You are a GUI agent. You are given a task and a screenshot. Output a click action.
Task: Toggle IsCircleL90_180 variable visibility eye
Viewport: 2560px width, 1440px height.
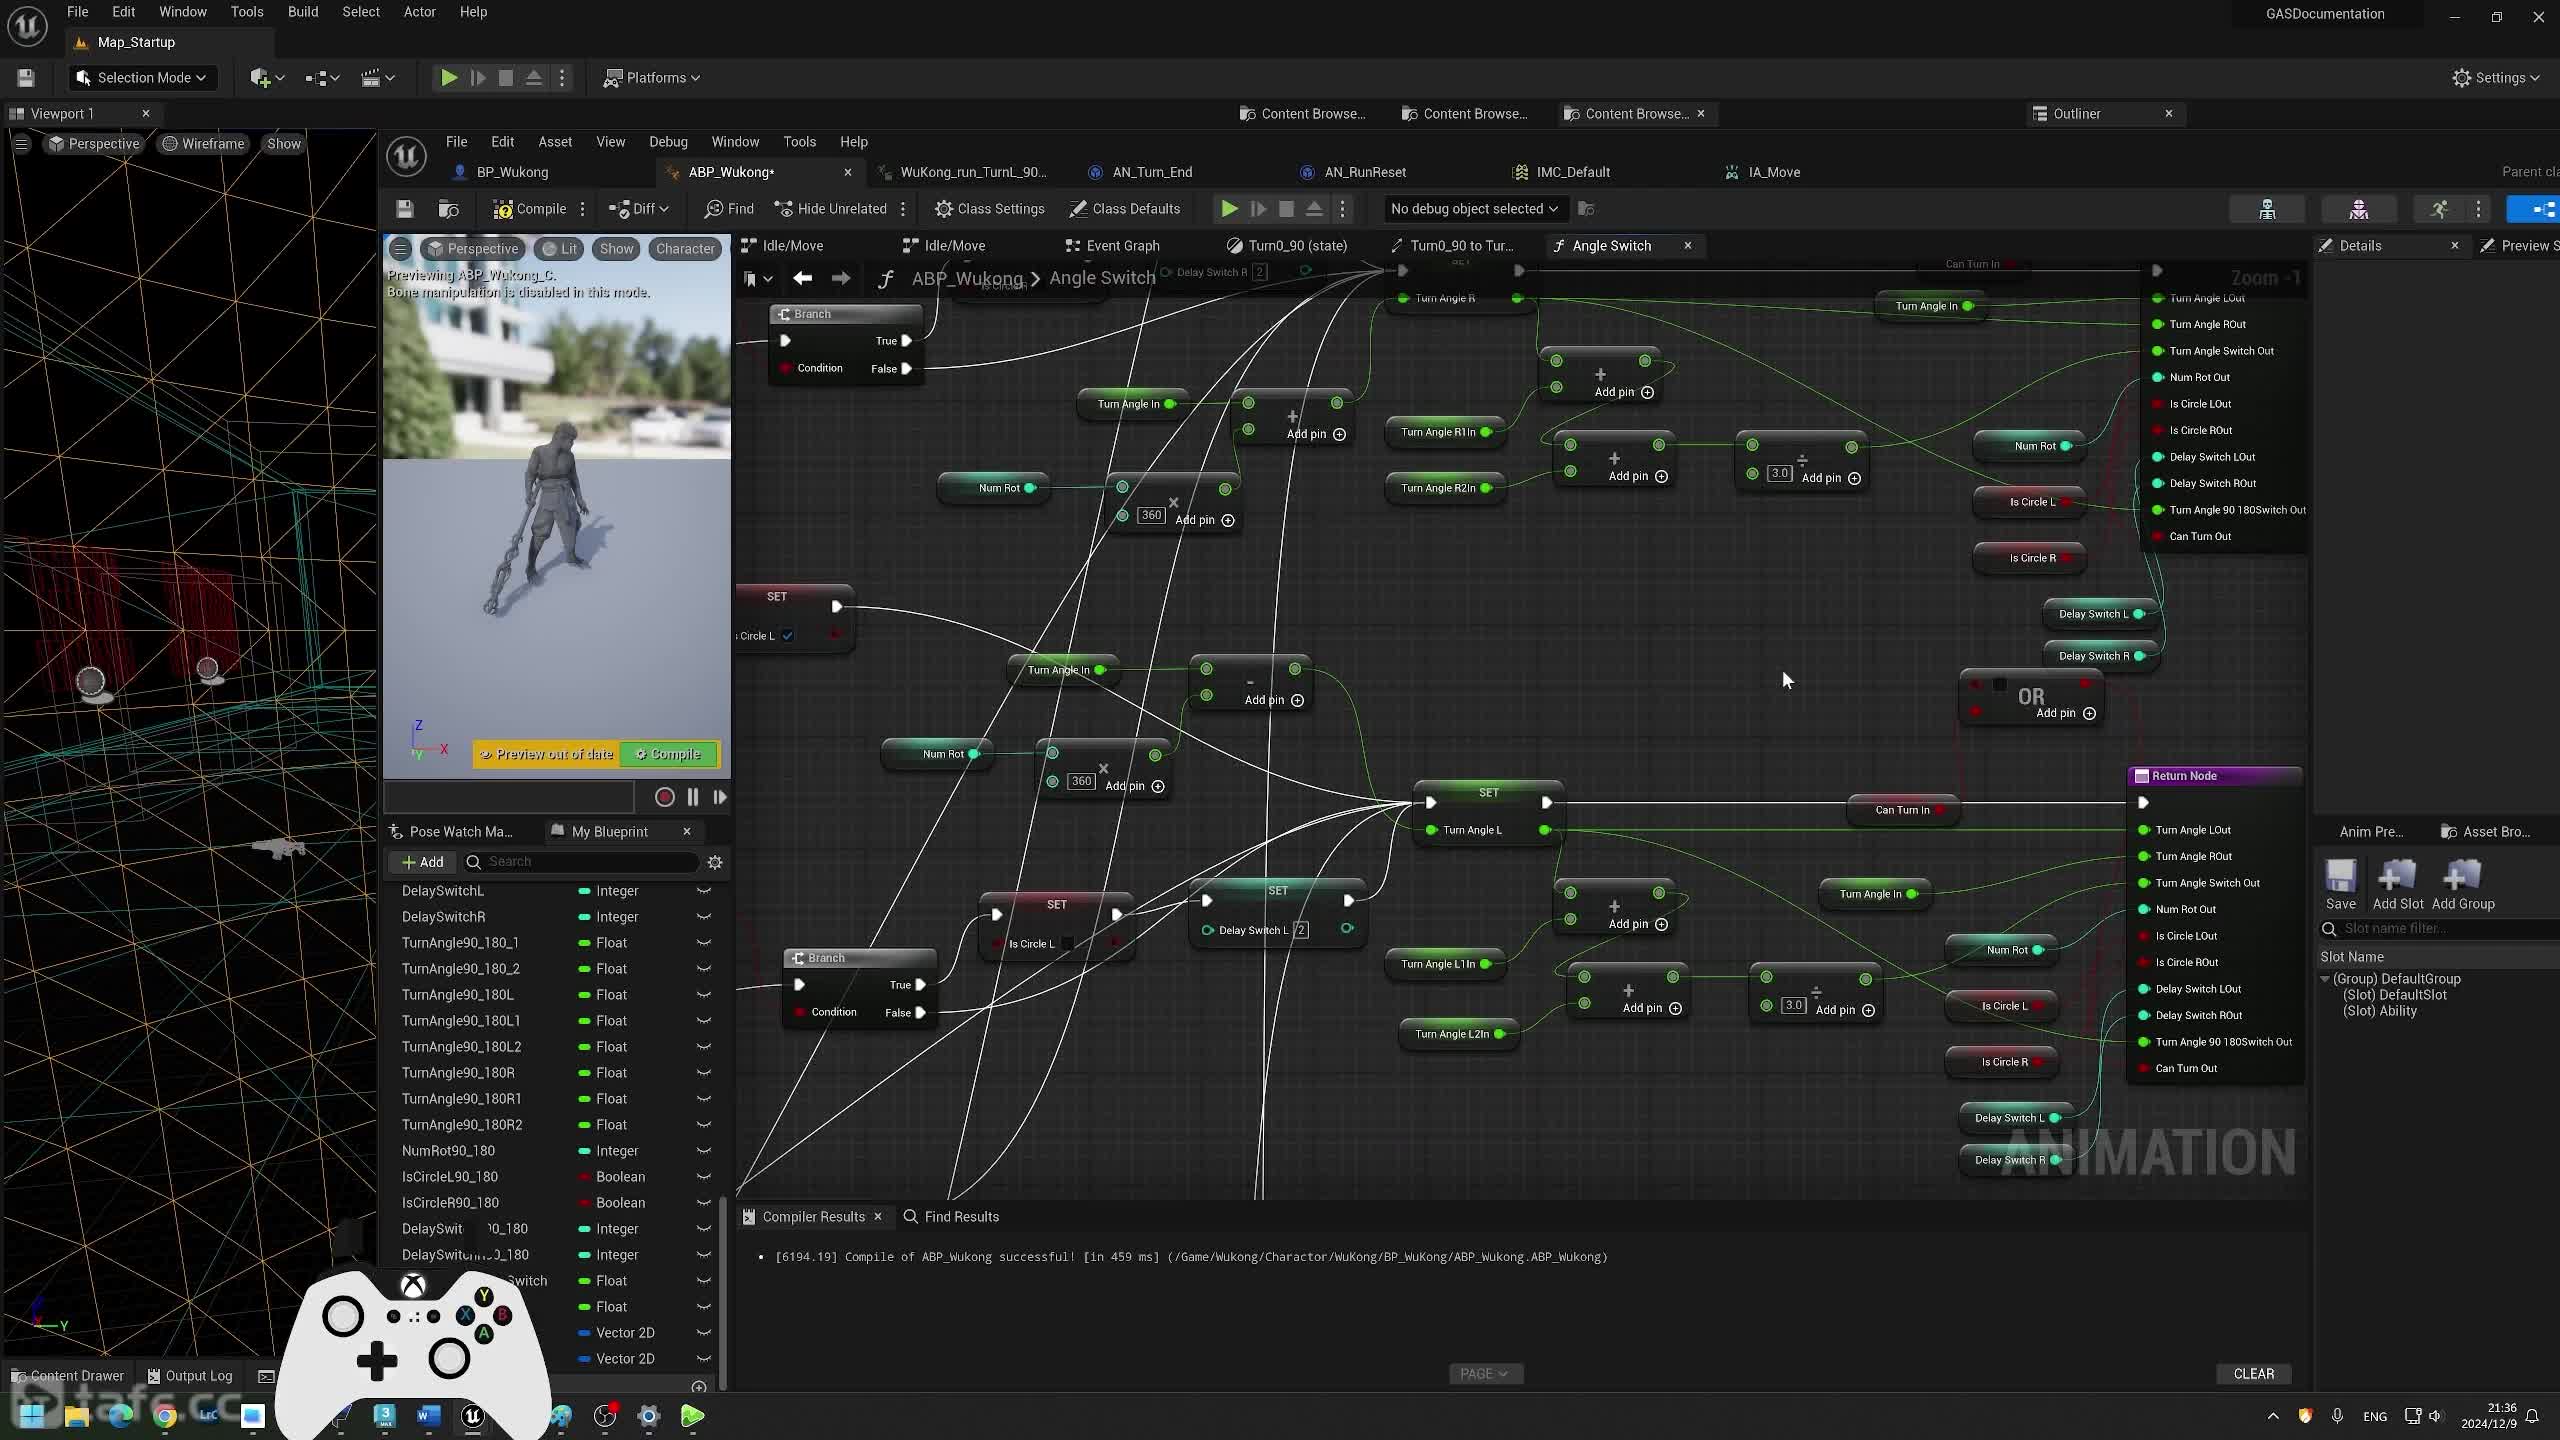(x=703, y=1176)
